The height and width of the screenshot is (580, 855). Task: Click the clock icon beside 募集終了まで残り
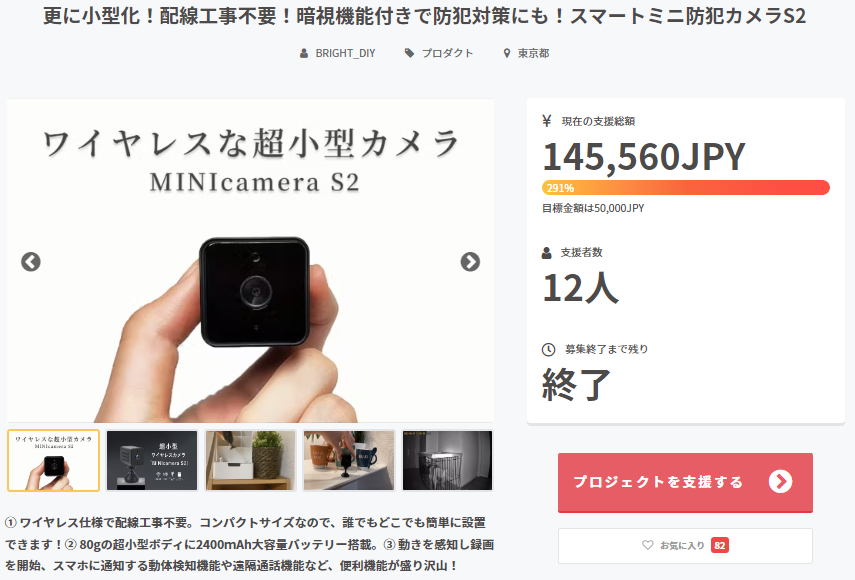pos(548,349)
